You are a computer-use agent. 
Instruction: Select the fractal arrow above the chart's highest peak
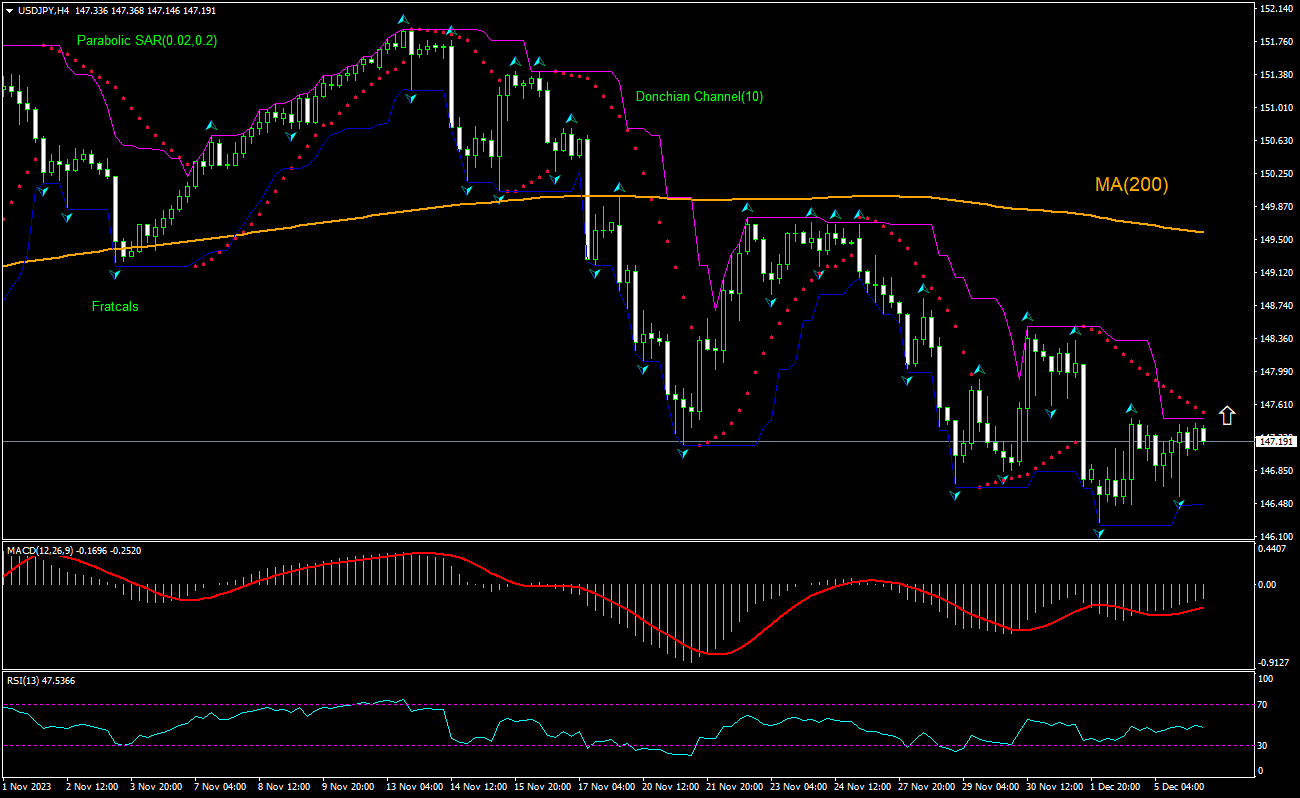403,20
